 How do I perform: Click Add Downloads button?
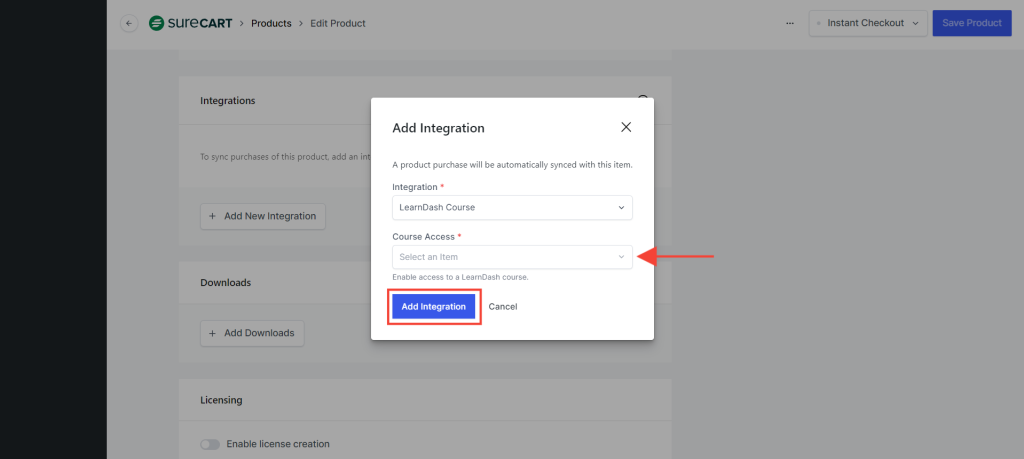tap(252, 333)
